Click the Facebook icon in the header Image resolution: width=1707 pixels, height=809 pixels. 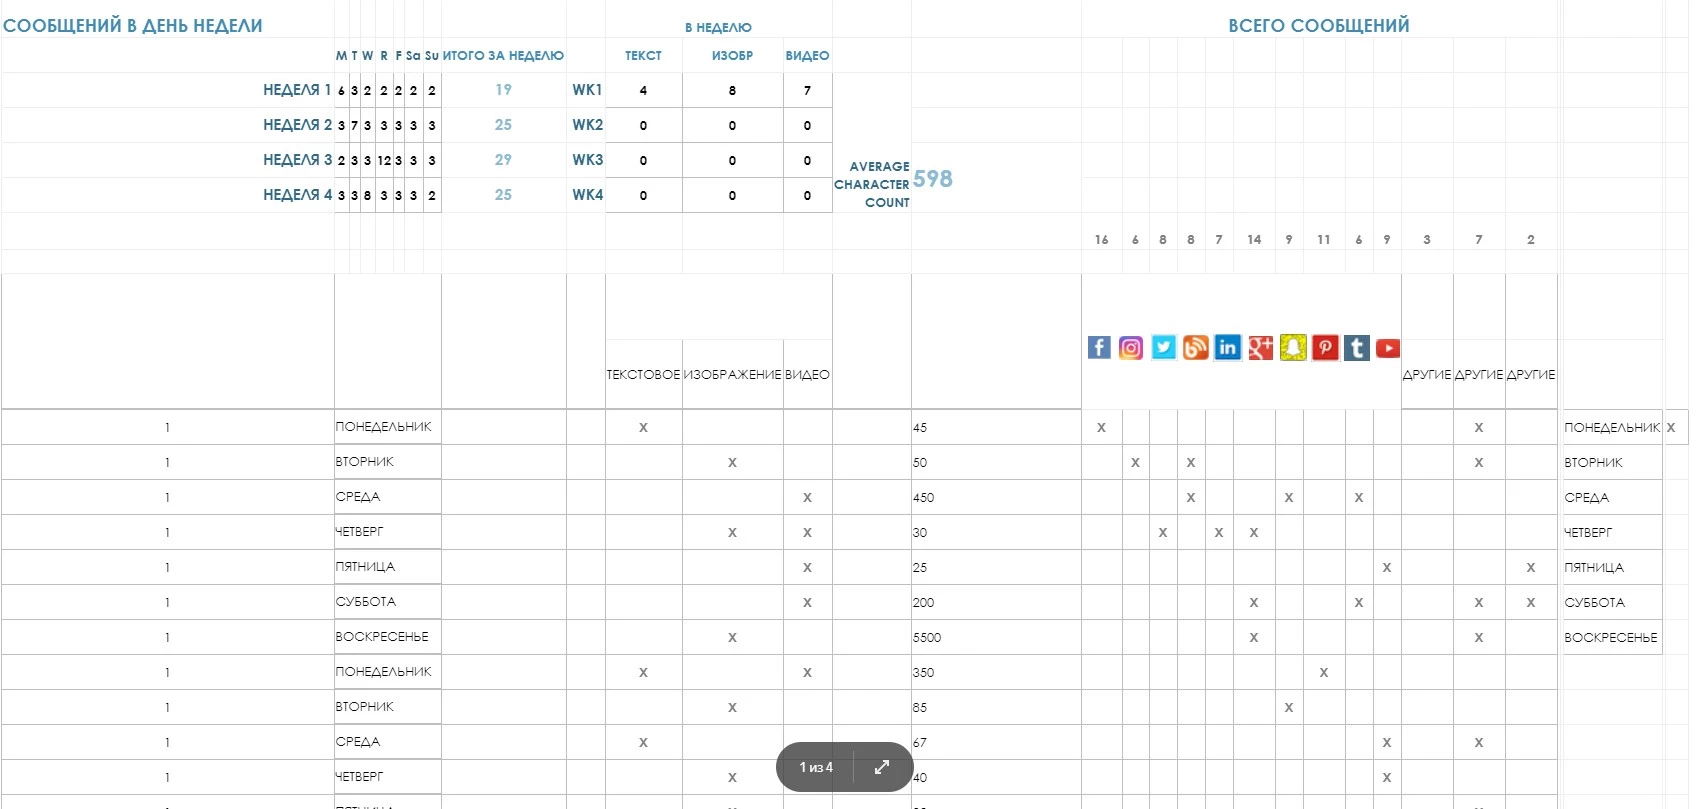point(1099,347)
